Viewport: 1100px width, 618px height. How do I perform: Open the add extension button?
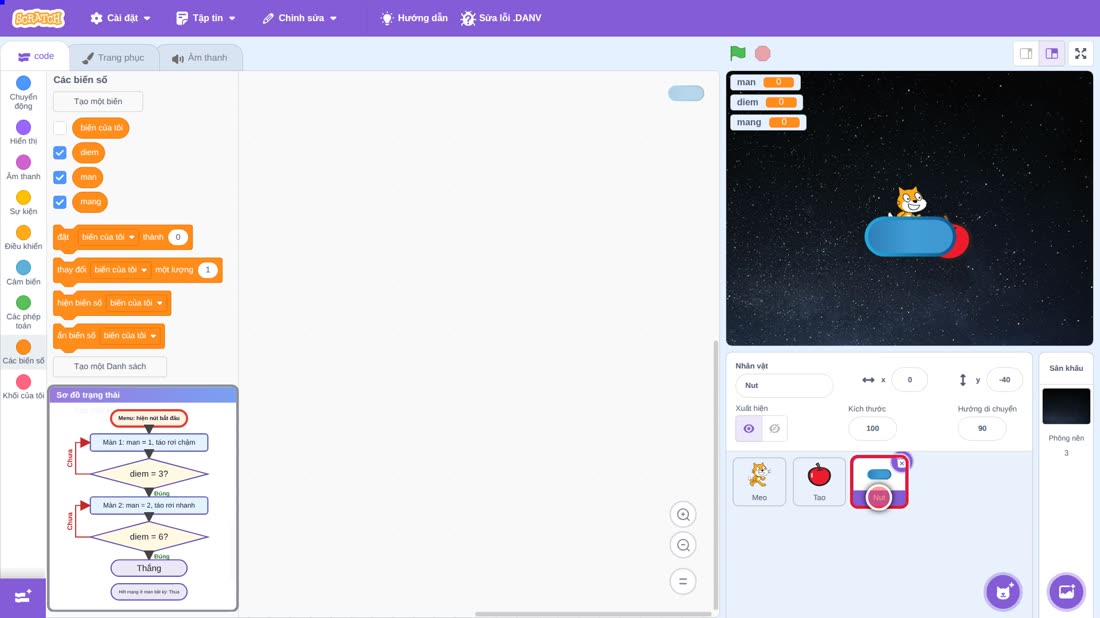tap(22, 596)
